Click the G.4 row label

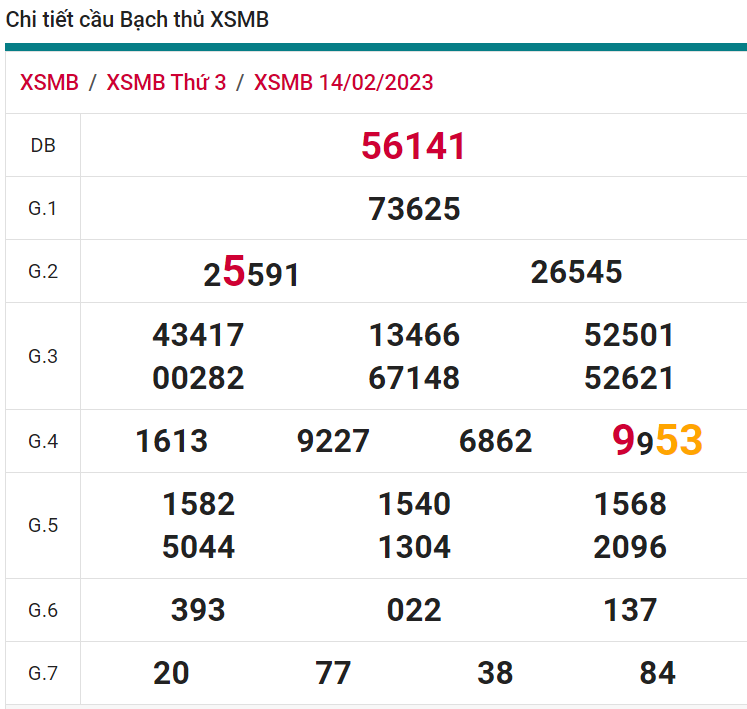pos(43,441)
